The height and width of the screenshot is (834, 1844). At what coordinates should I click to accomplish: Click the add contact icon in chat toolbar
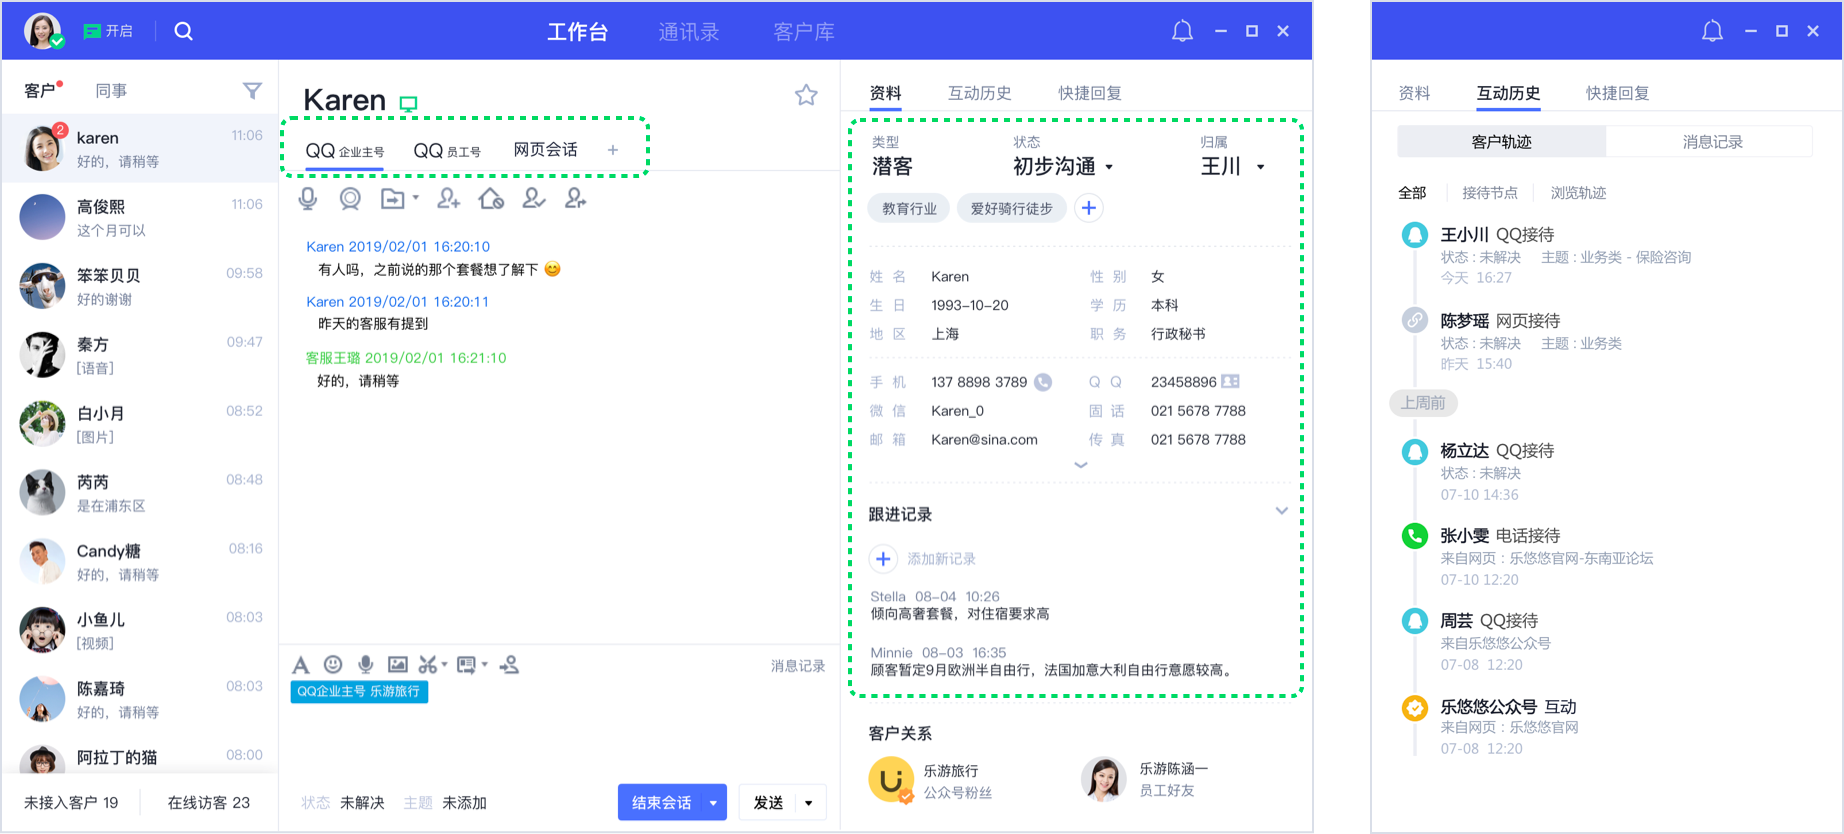click(448, 199)
